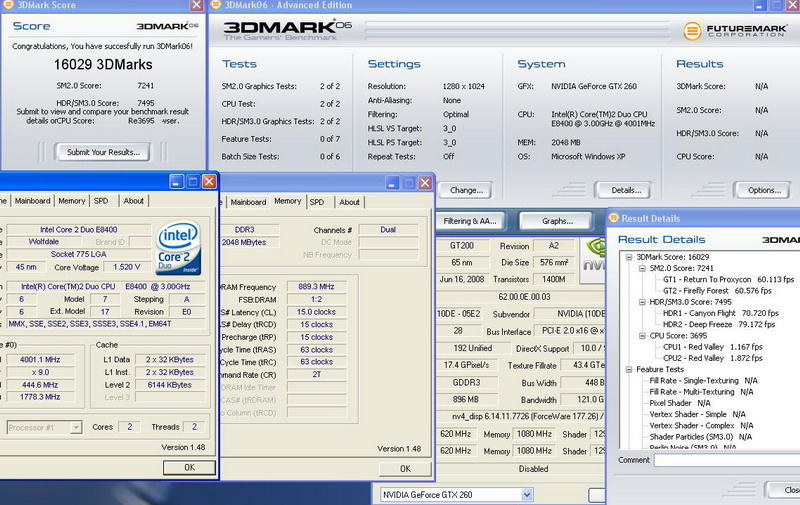Select Fill Rate - Single-Texturing row
The image size is (800, 505).
tap(703, 381)
